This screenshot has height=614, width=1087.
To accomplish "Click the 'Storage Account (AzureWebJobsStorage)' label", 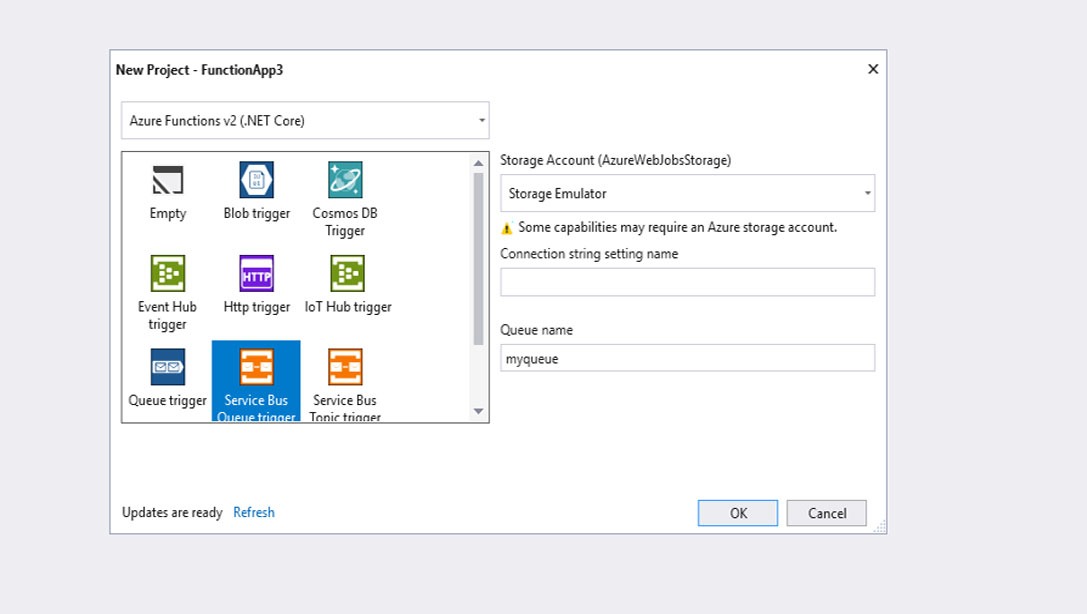I will point(616,160).
